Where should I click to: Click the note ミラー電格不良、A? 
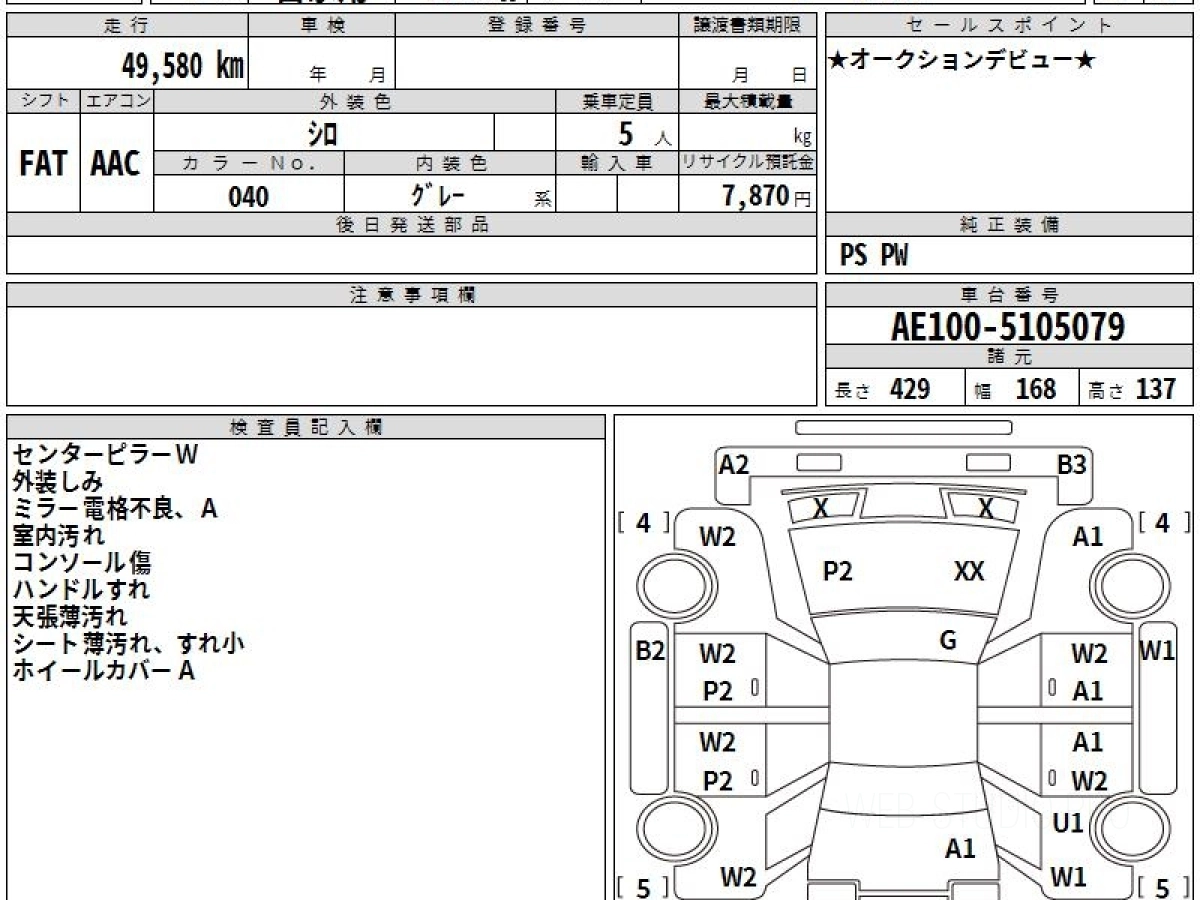115,509
